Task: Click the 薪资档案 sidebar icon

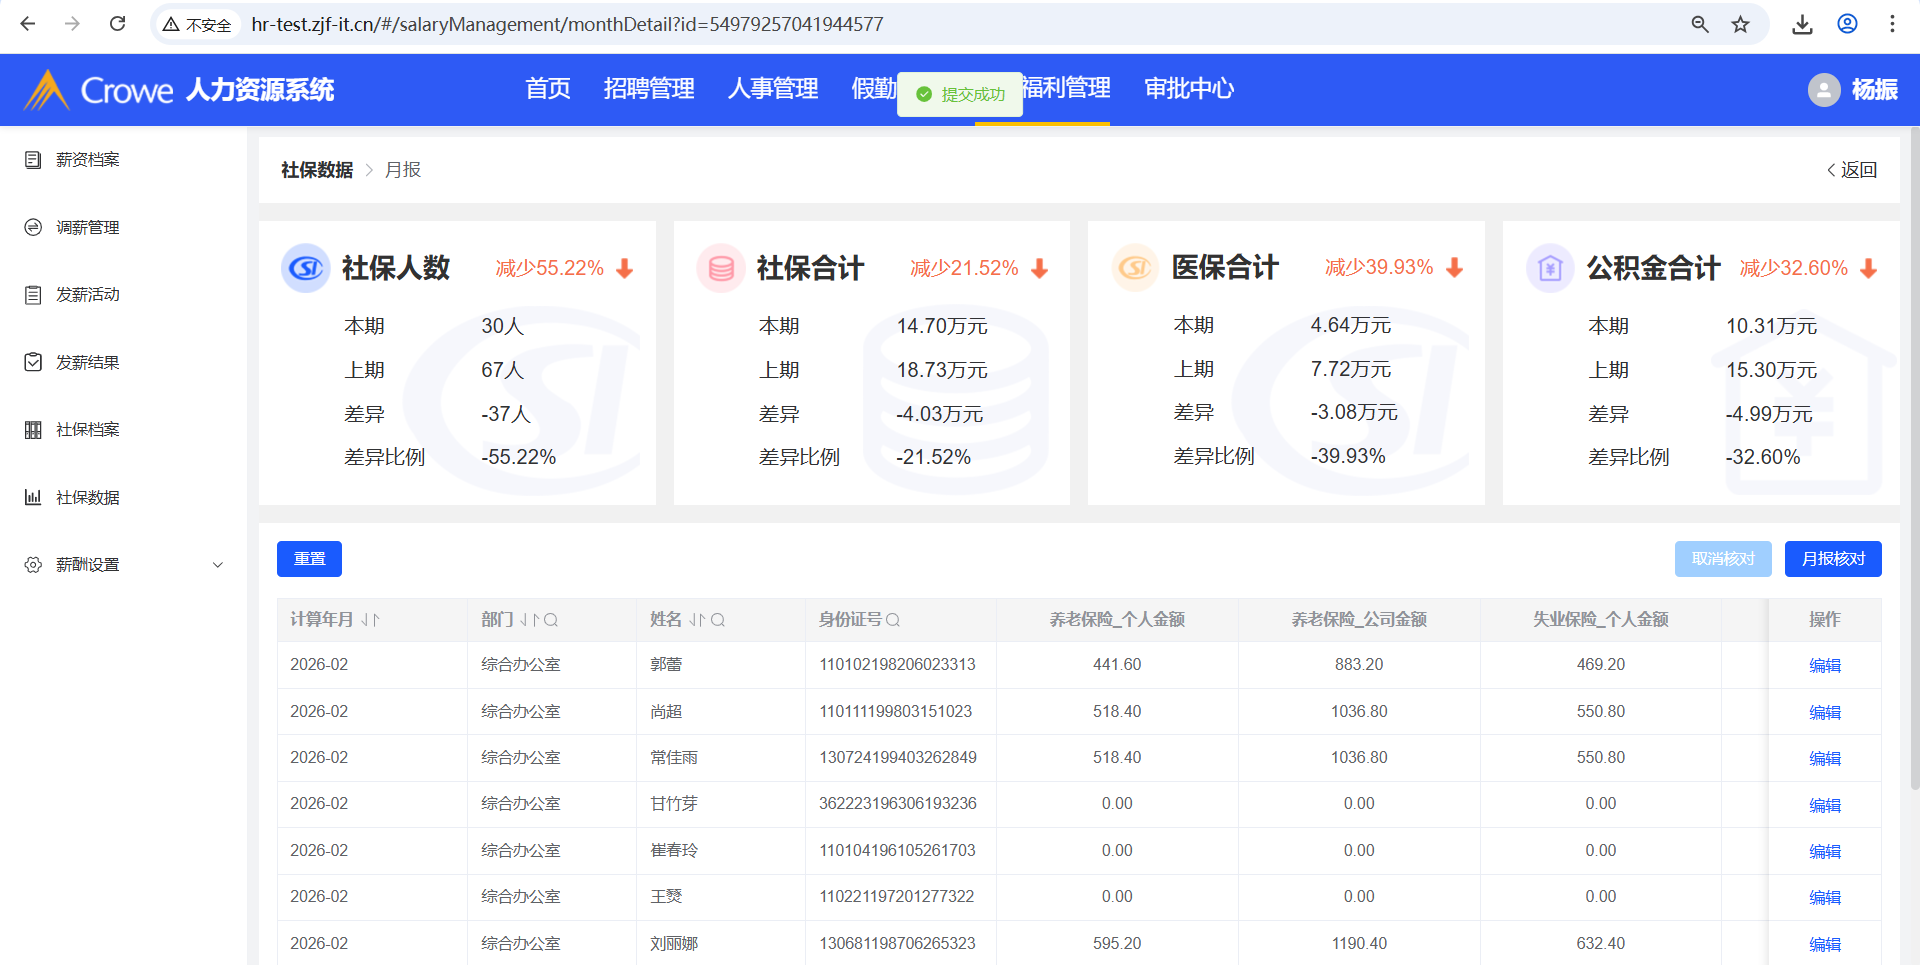Action: (33, 160)
